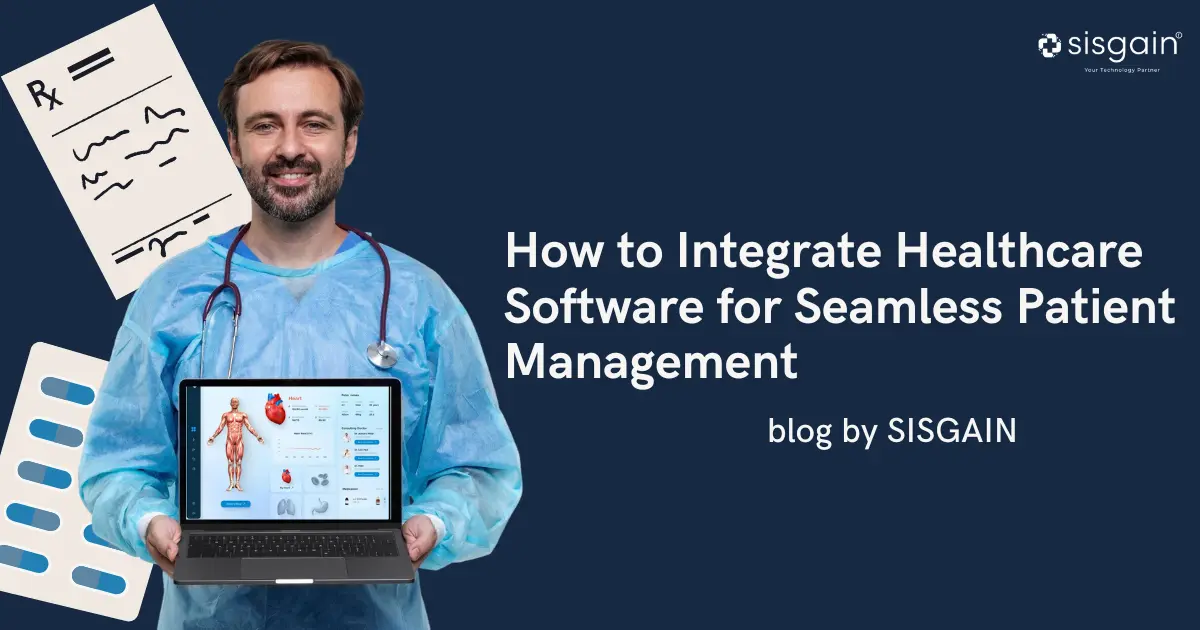The width and height of the screenshot is (1200, 630).
Task: Click the collapse arrow at top of sidebar
Action: click(x=194, y=386)
